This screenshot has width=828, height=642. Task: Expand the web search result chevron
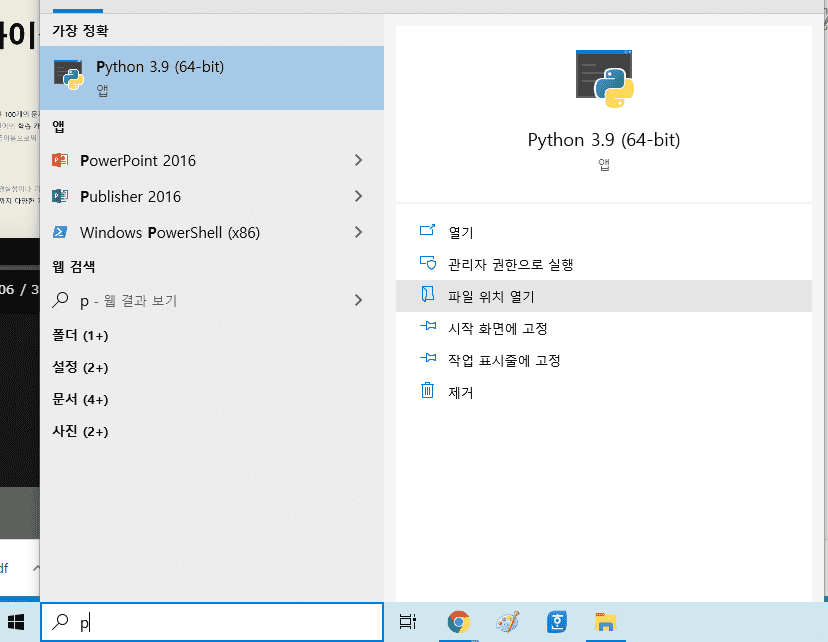click(359, 300)
